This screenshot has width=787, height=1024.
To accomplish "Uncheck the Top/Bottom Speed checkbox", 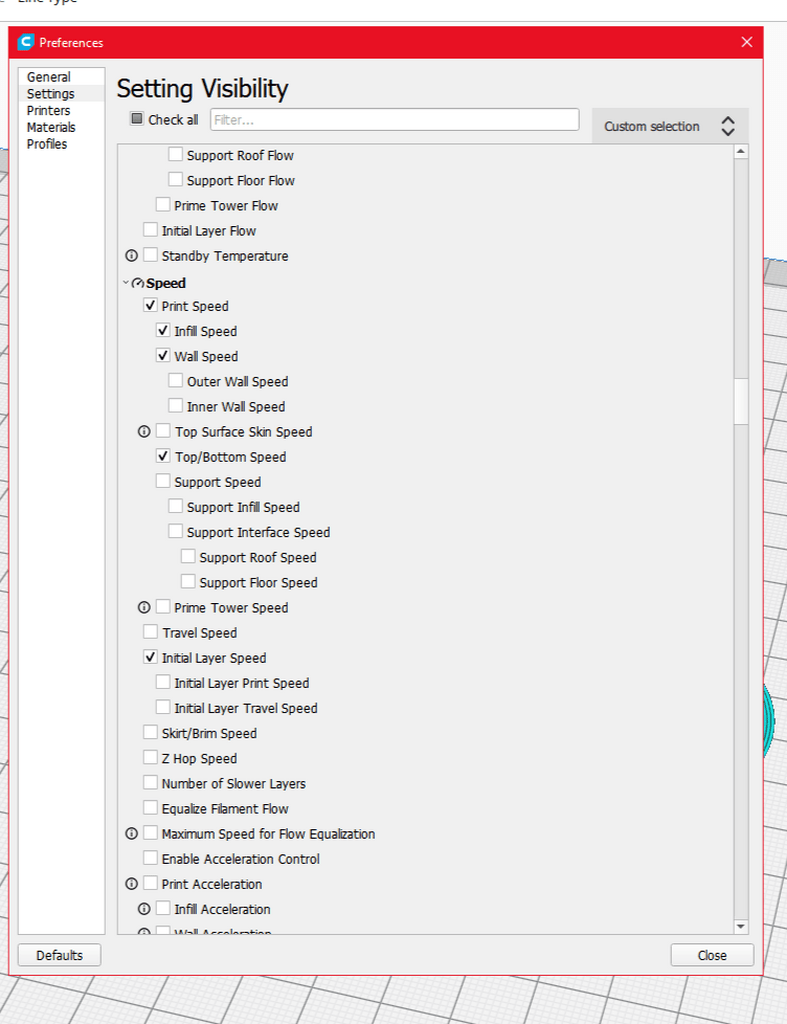I will (163, 456).
